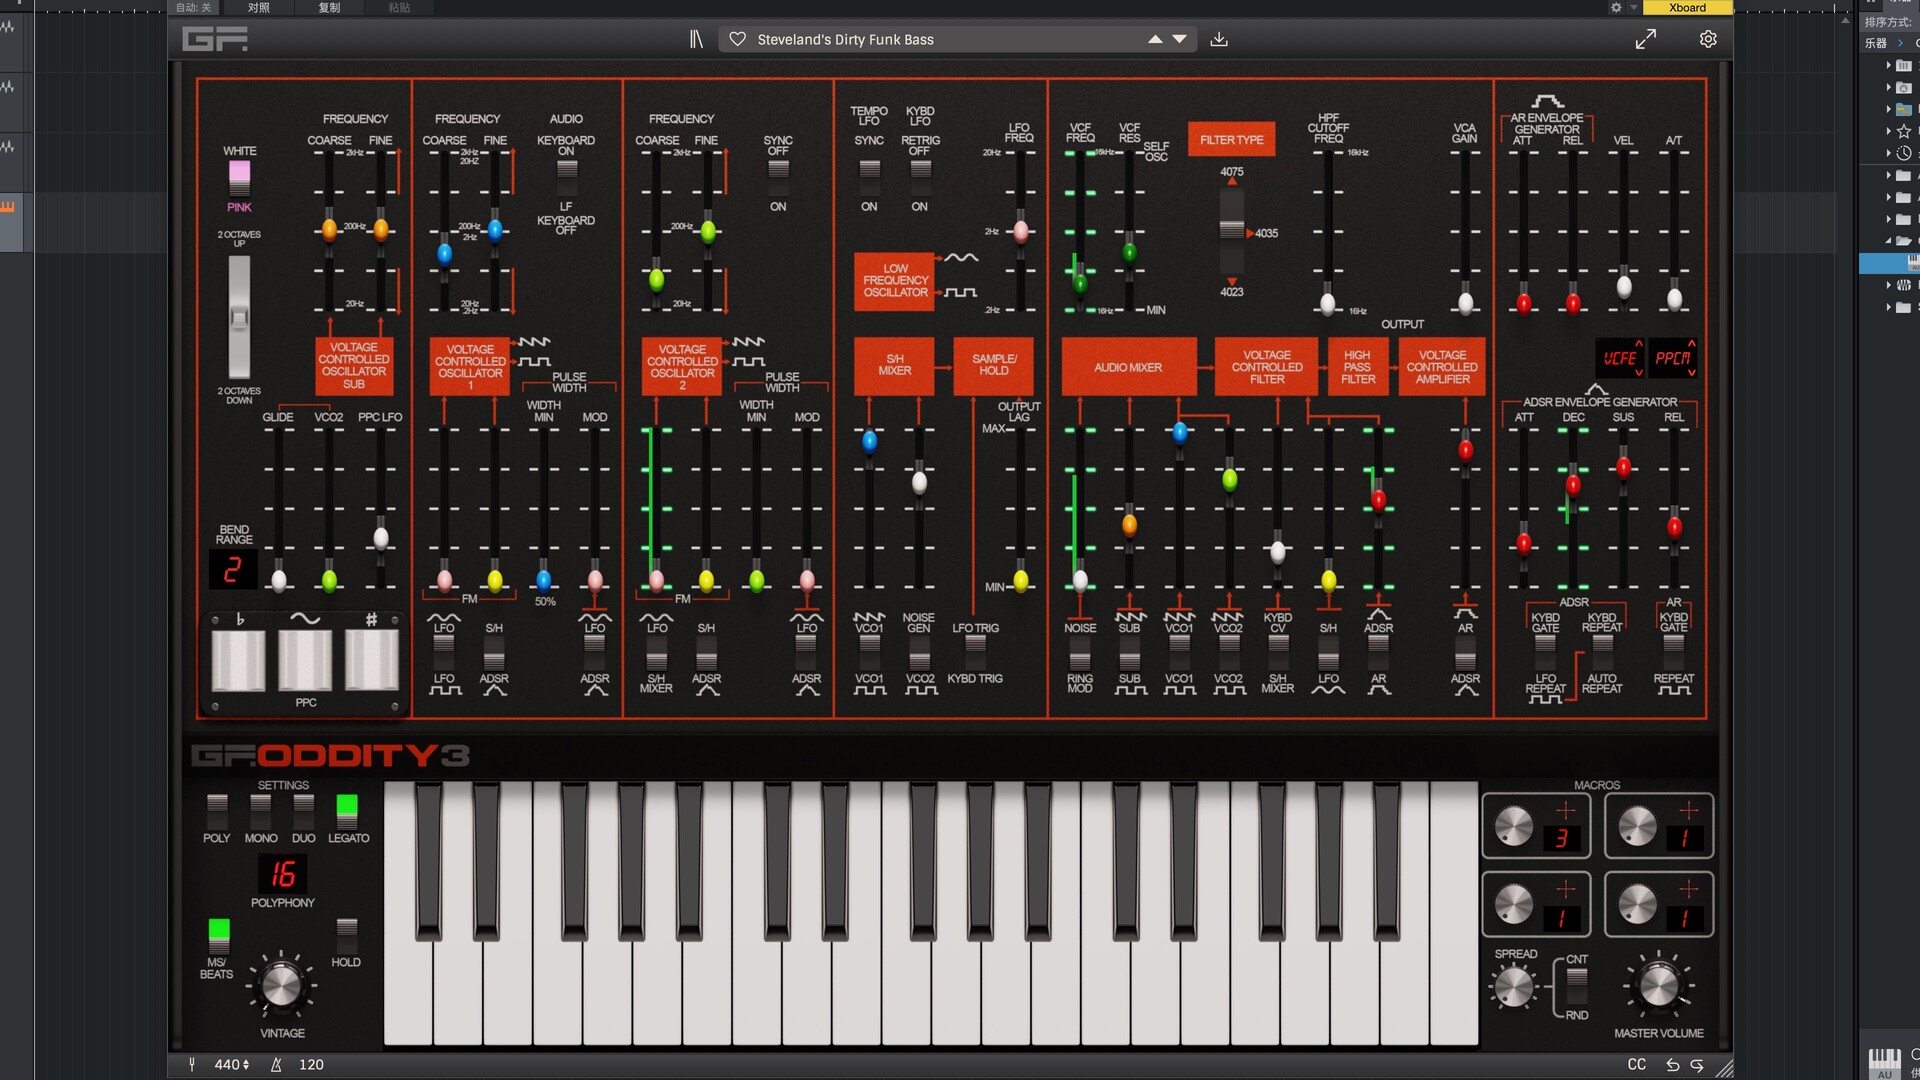Open the GForce plugin settings gear
1920x1080 pixels.
pos(1708,39)
